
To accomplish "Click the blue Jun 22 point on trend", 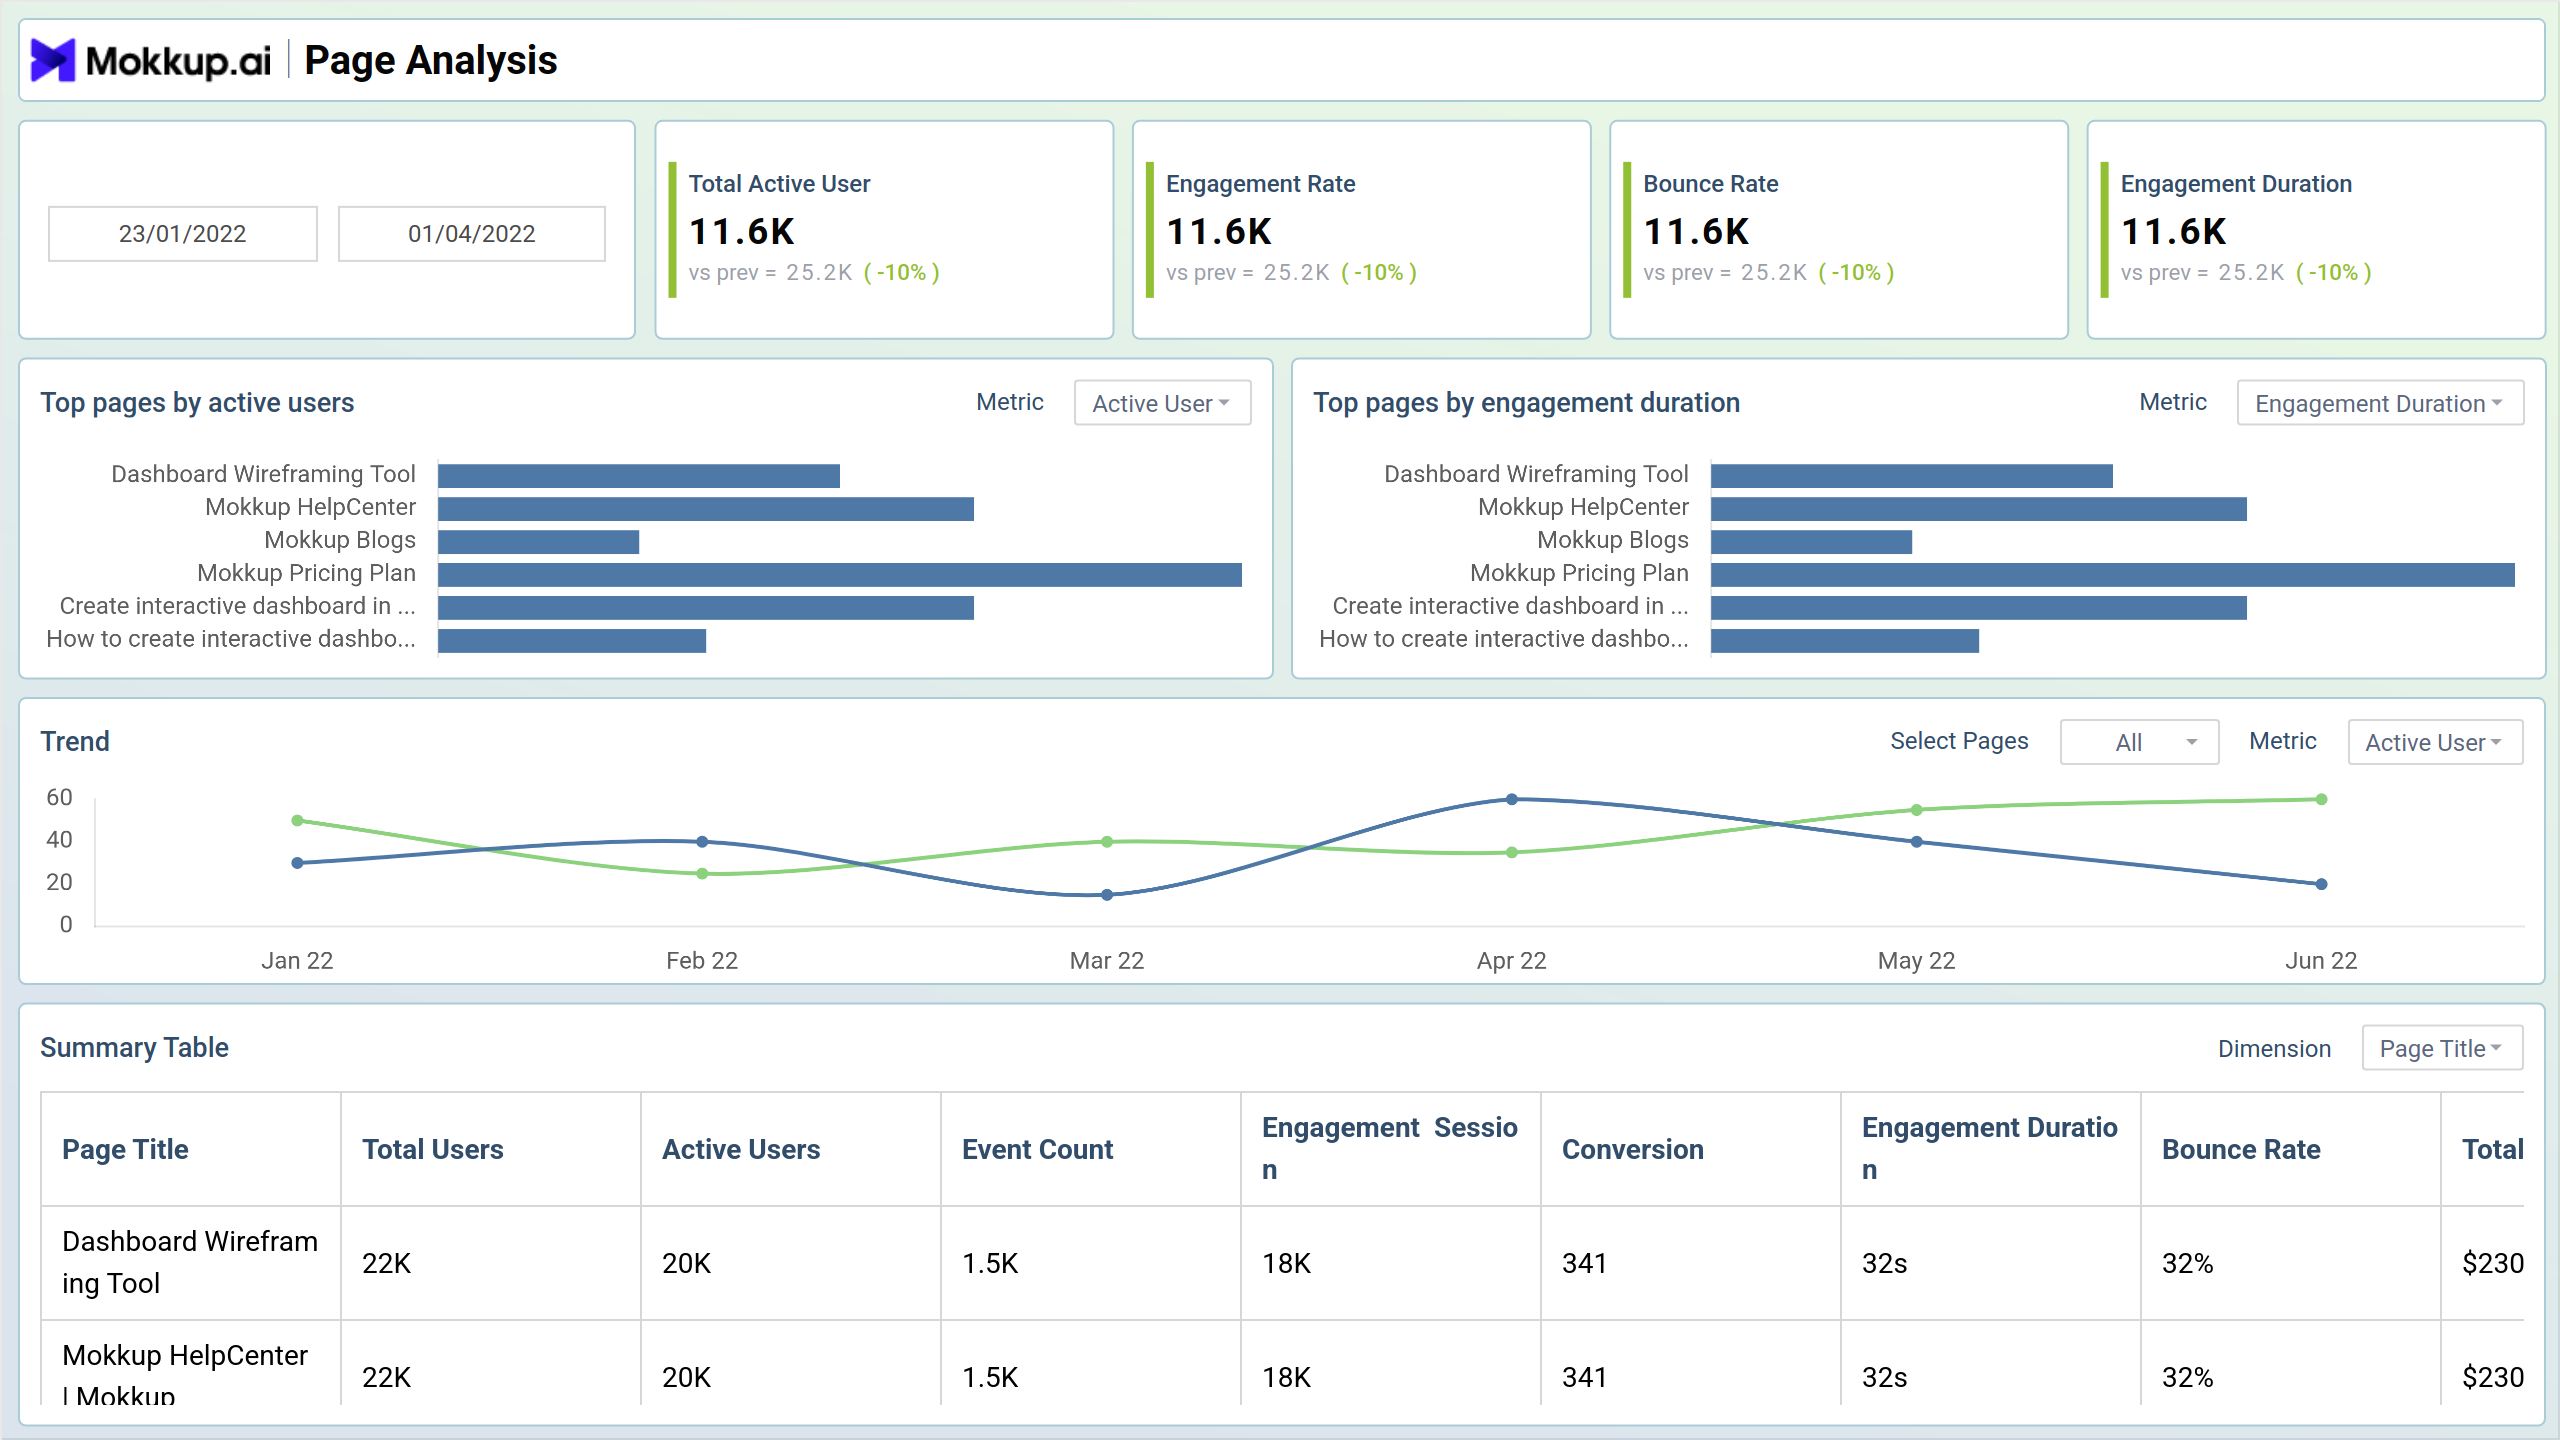I will pos(2321,884).
